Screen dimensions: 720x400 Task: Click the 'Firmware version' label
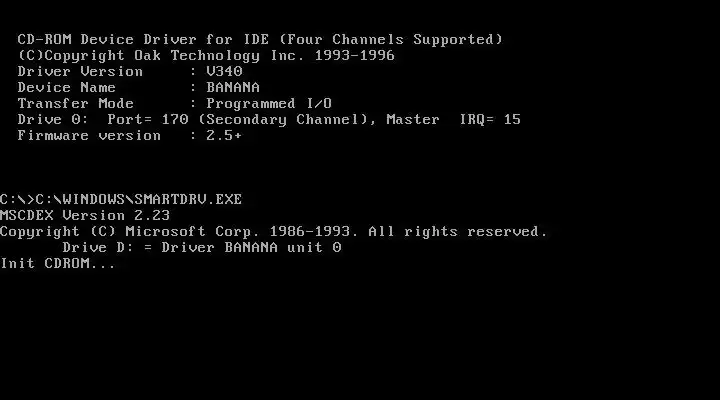[89, 135]
